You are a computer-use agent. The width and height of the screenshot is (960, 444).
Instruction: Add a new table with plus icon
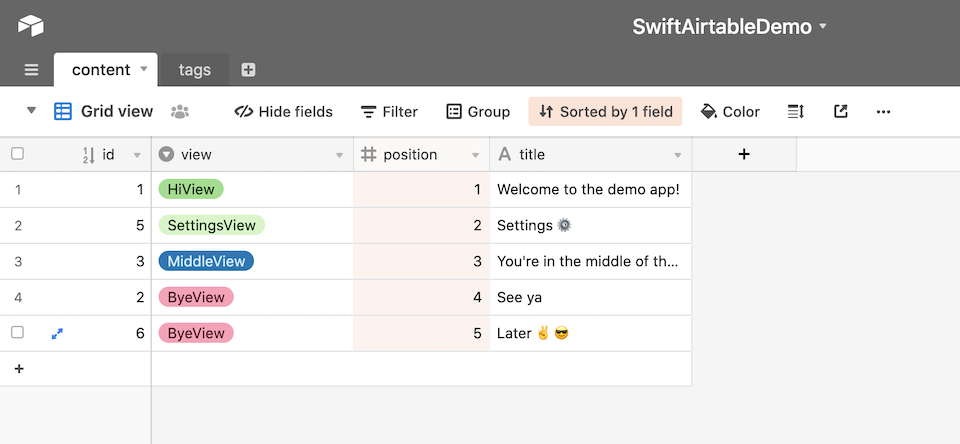coord(248,70)
